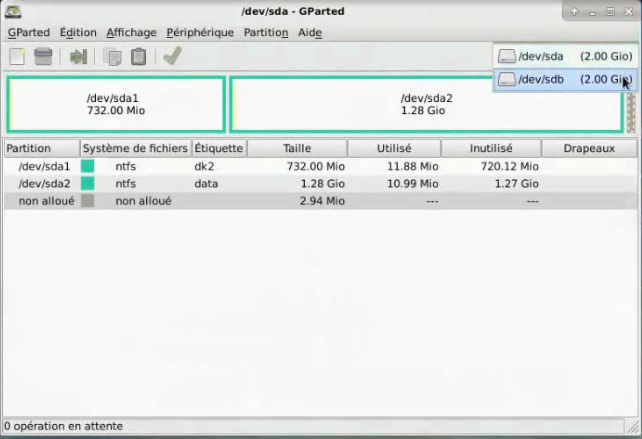642x439 pixels.
Task: Open the Aide menu
Action: [x=310, y=32]
